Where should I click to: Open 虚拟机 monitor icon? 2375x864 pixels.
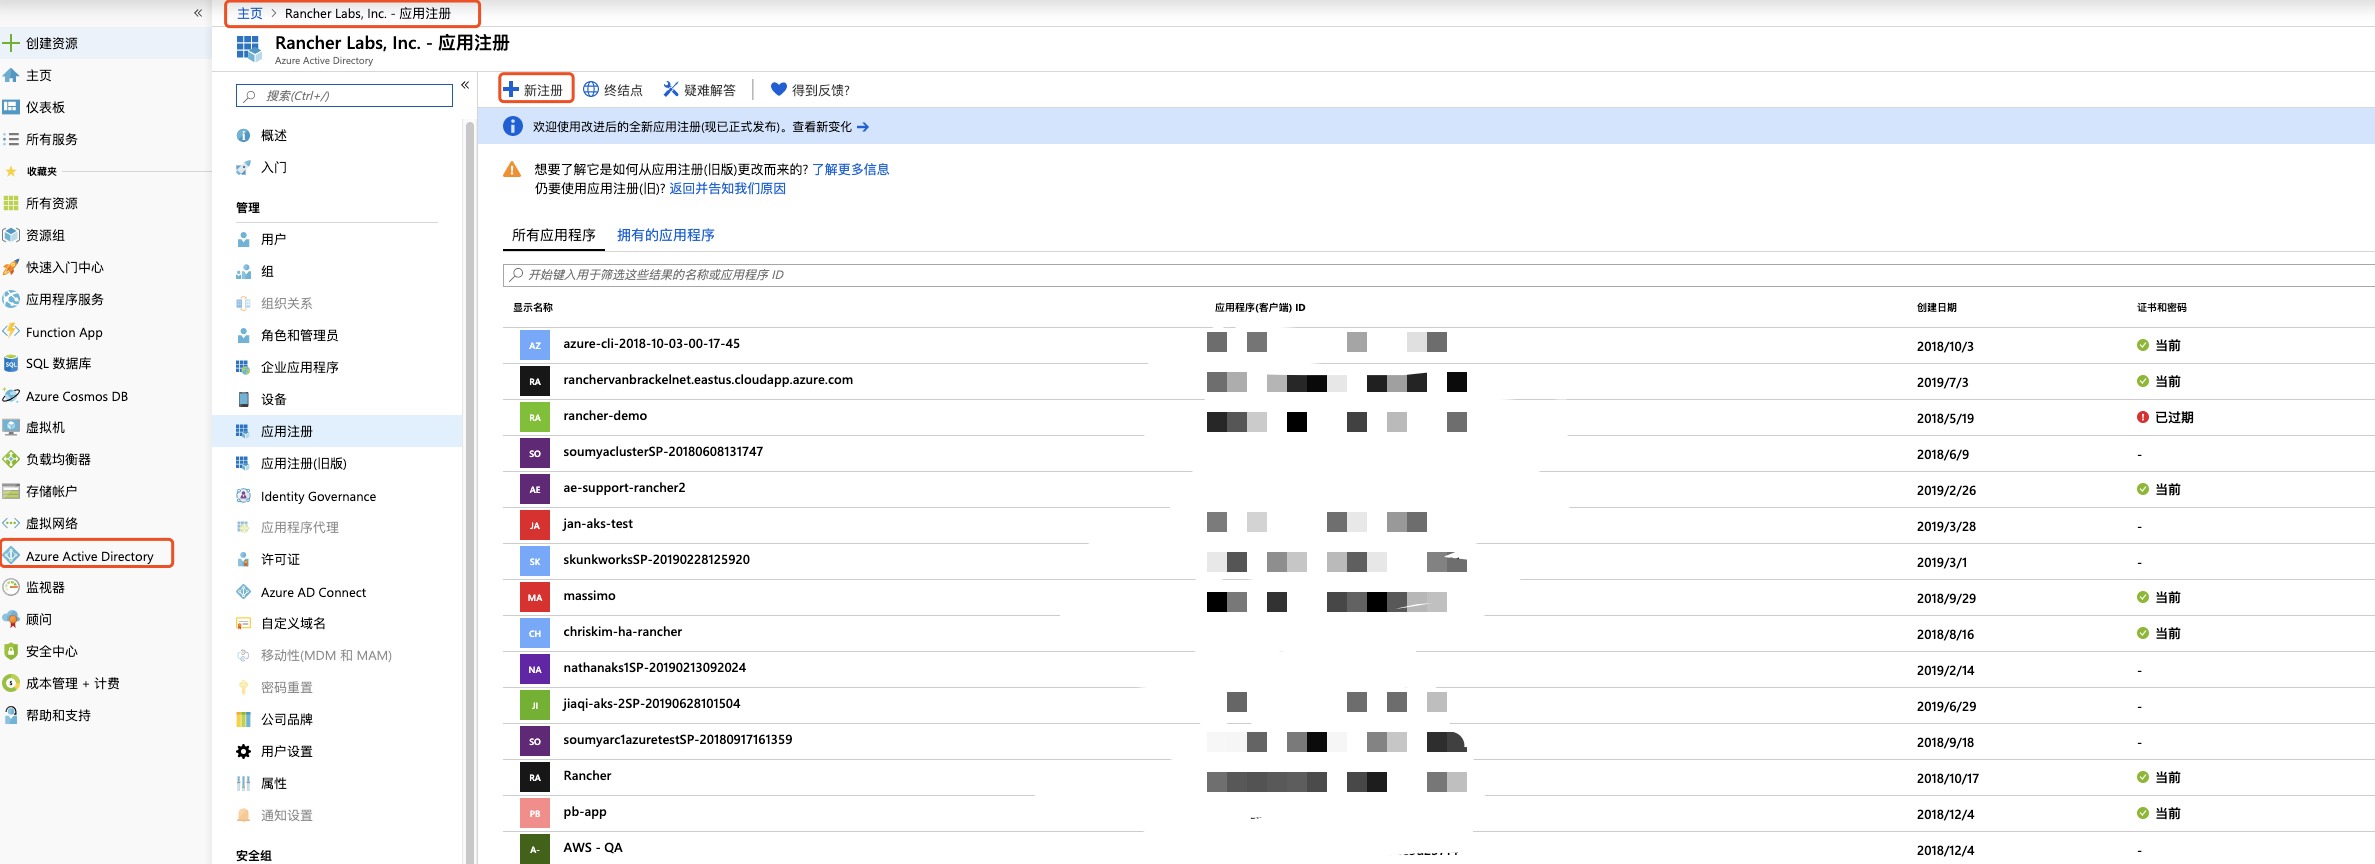11,427
